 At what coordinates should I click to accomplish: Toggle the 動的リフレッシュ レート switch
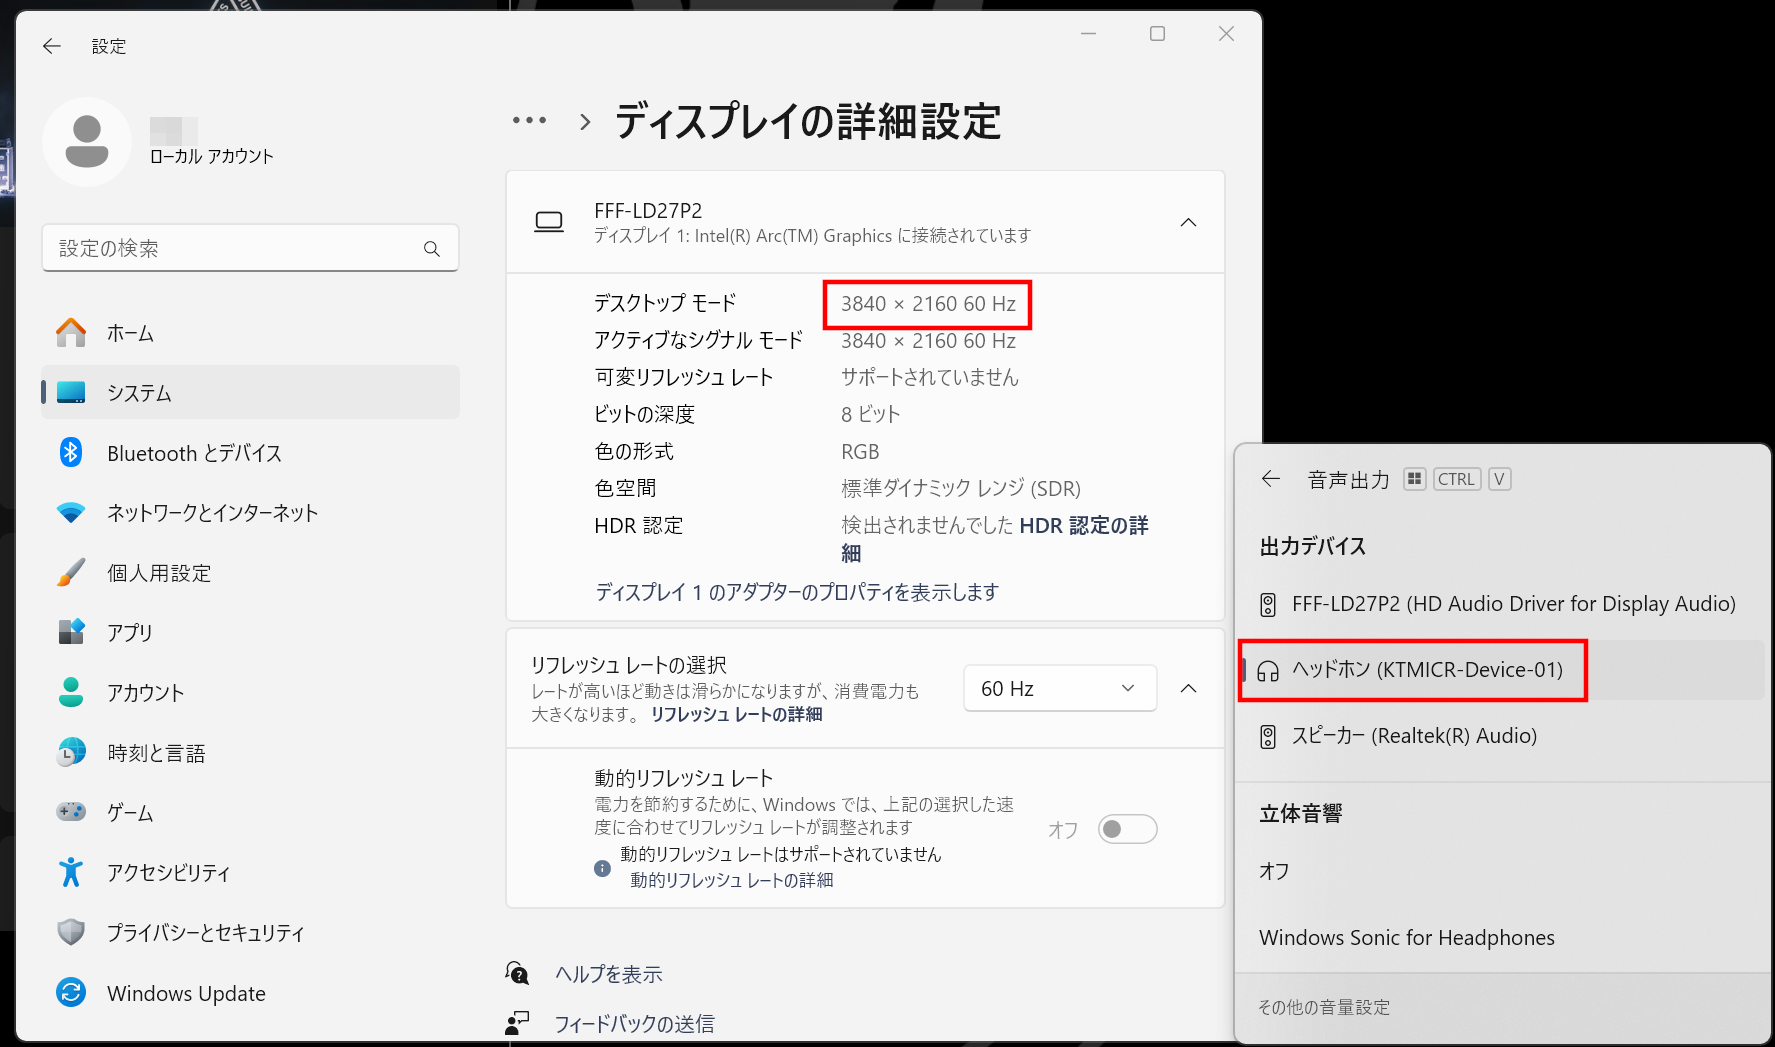pos(1127,829)
